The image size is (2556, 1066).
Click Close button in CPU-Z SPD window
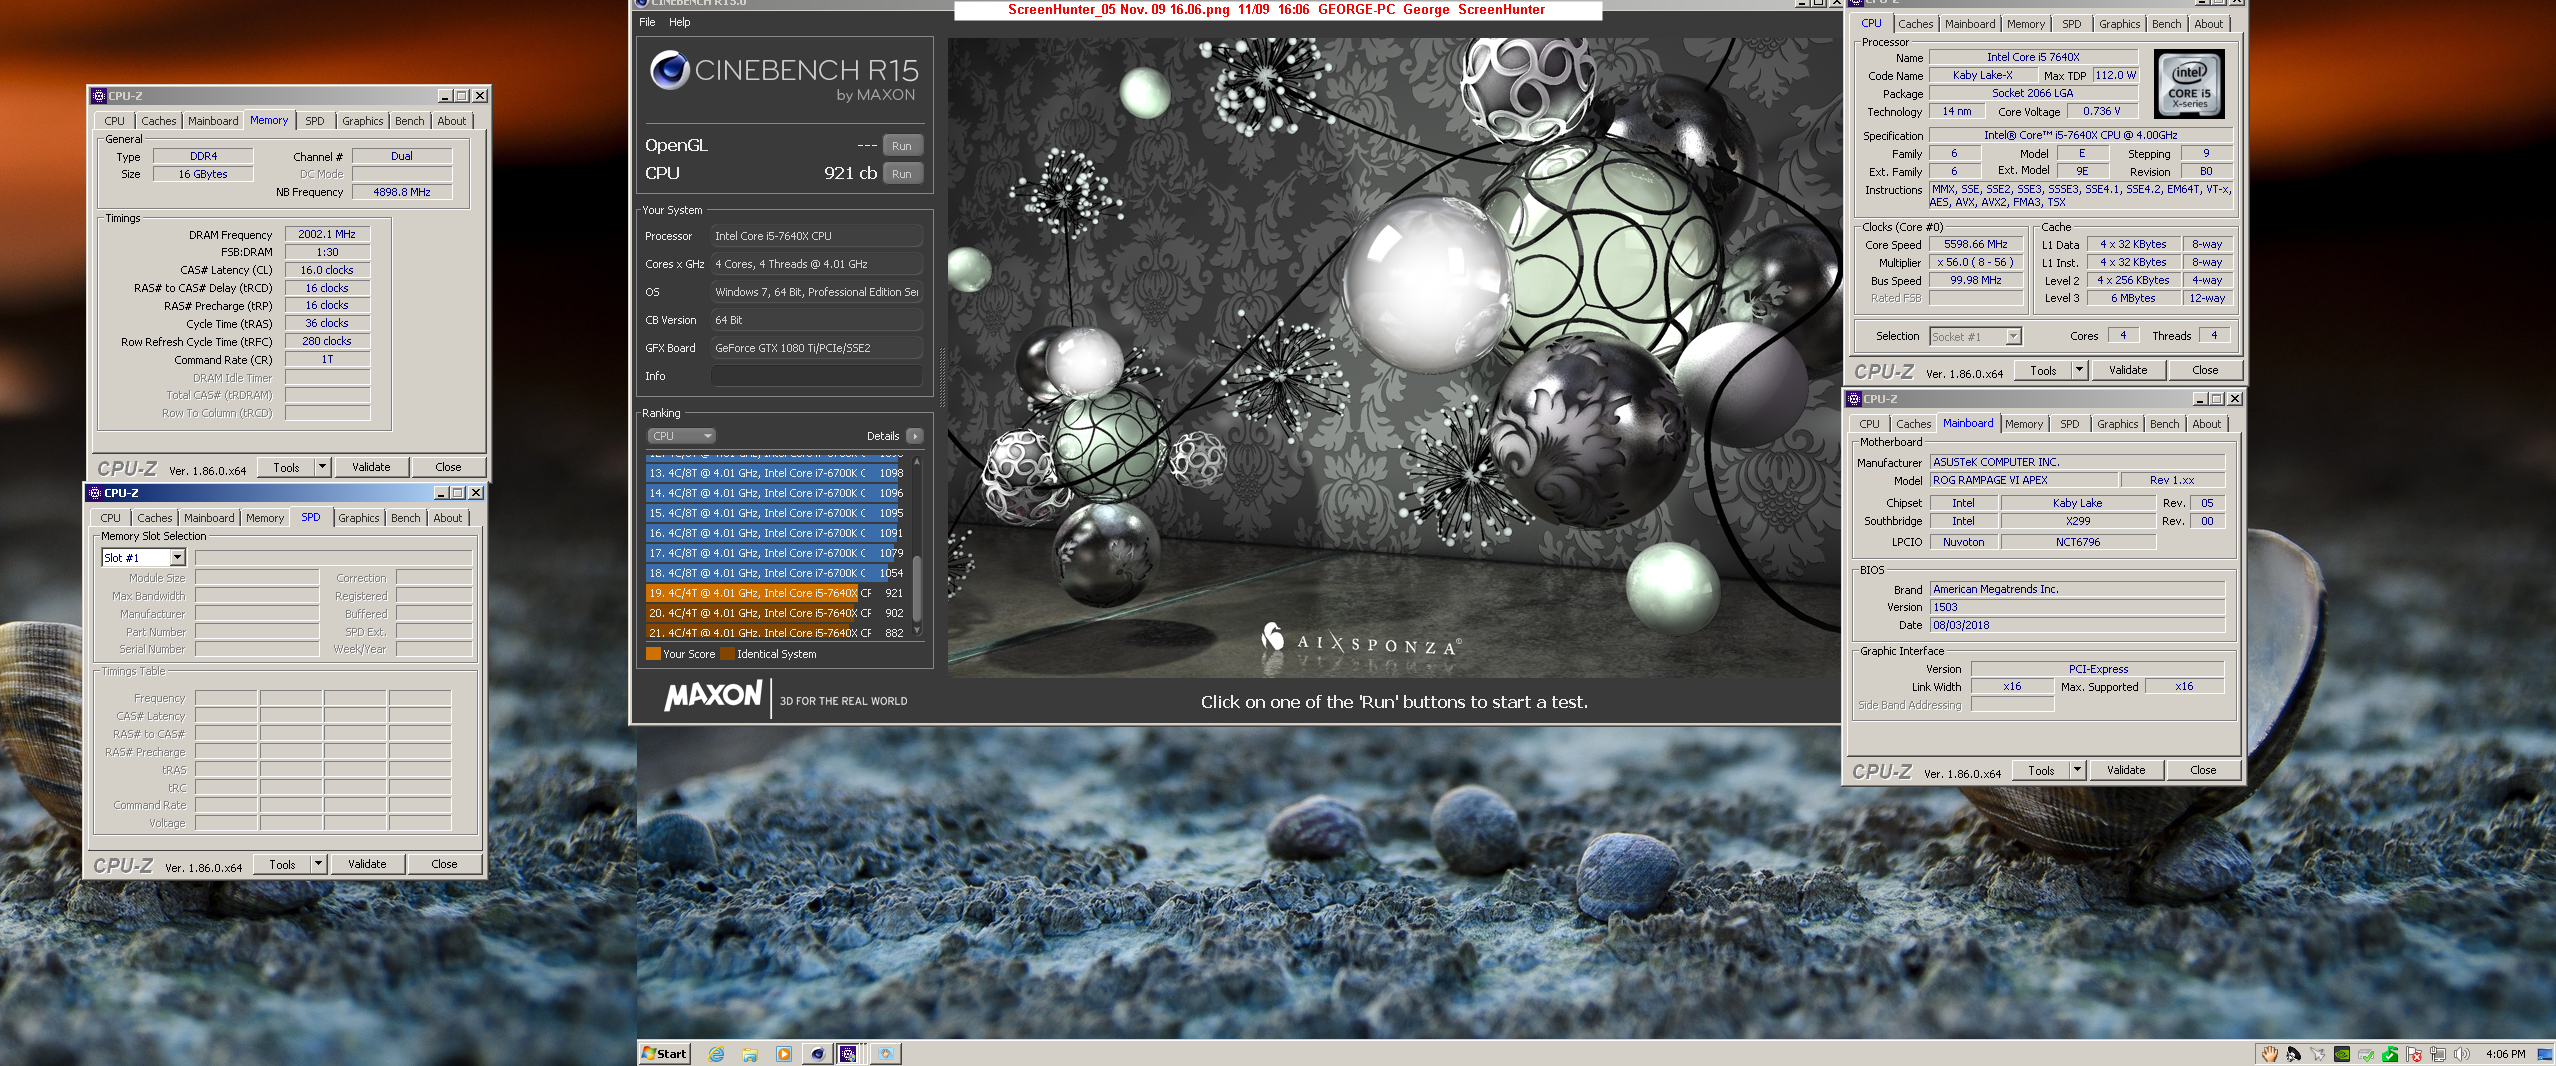(444, 864)
